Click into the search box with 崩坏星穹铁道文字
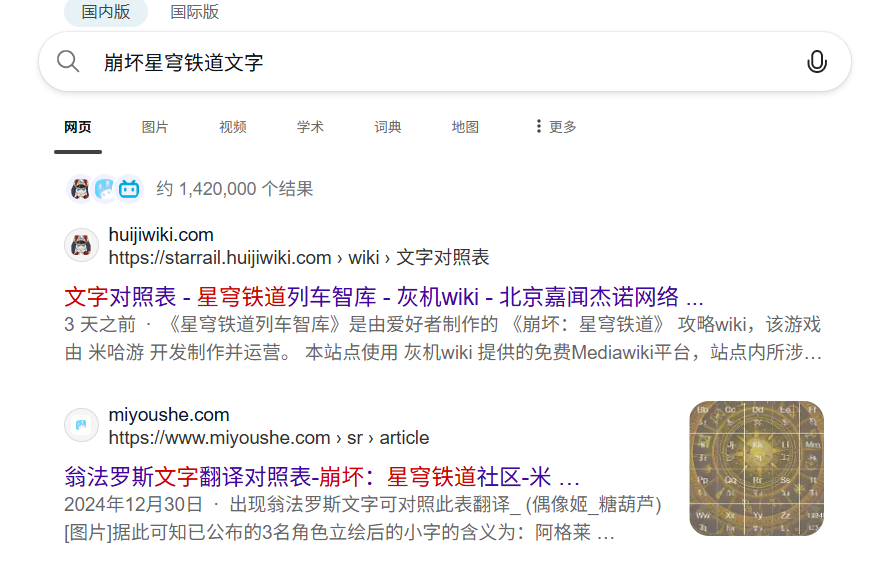This screenshot has height=587, width=875. pyautogui.click(x=445, y=61)
